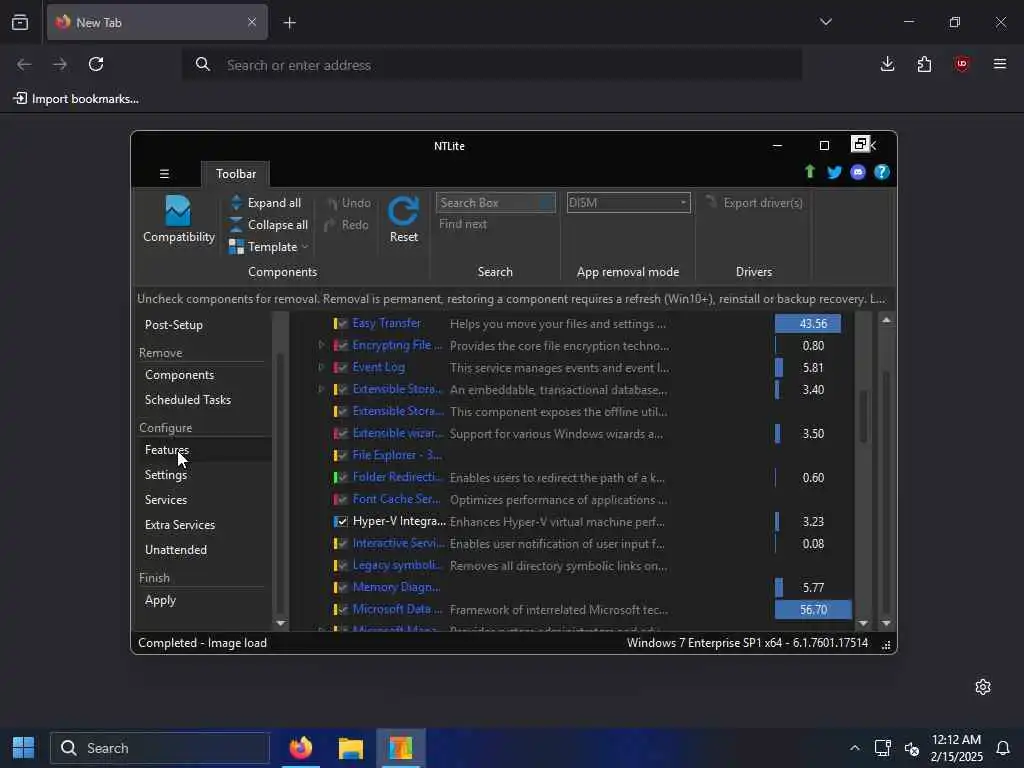Uncheck the Event Log component

coord(342,368)
